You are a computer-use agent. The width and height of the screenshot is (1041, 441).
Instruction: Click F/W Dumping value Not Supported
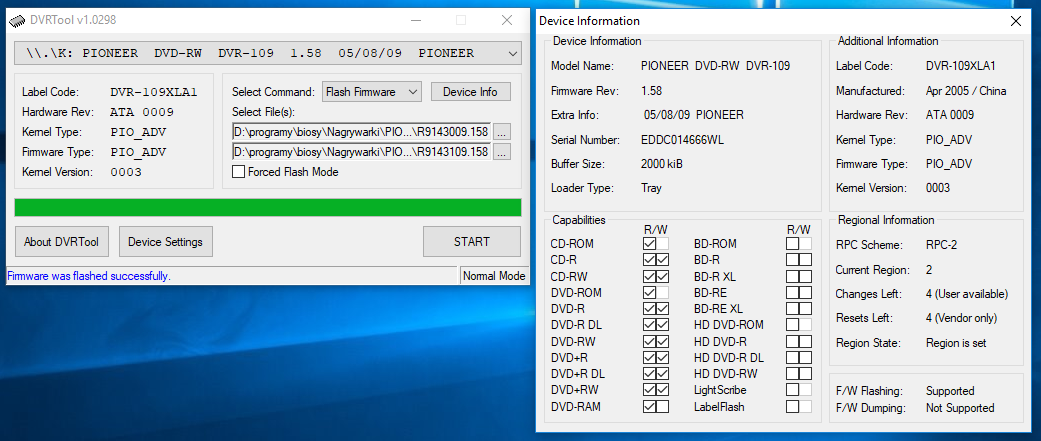[x=960, y=408]
